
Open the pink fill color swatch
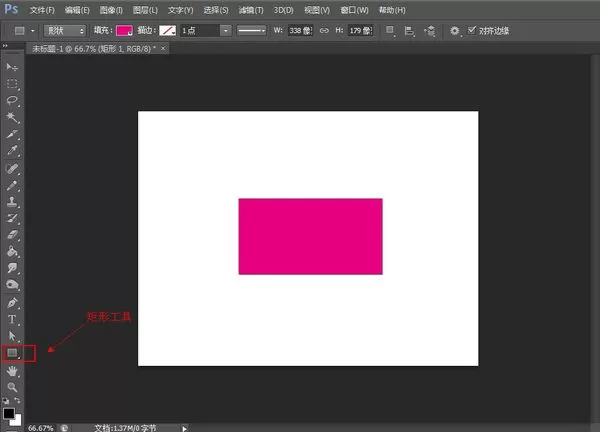pos(124,31)
